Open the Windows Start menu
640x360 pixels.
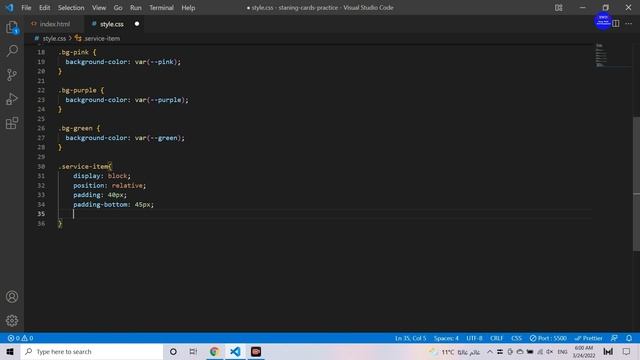[x=10, y=351]
